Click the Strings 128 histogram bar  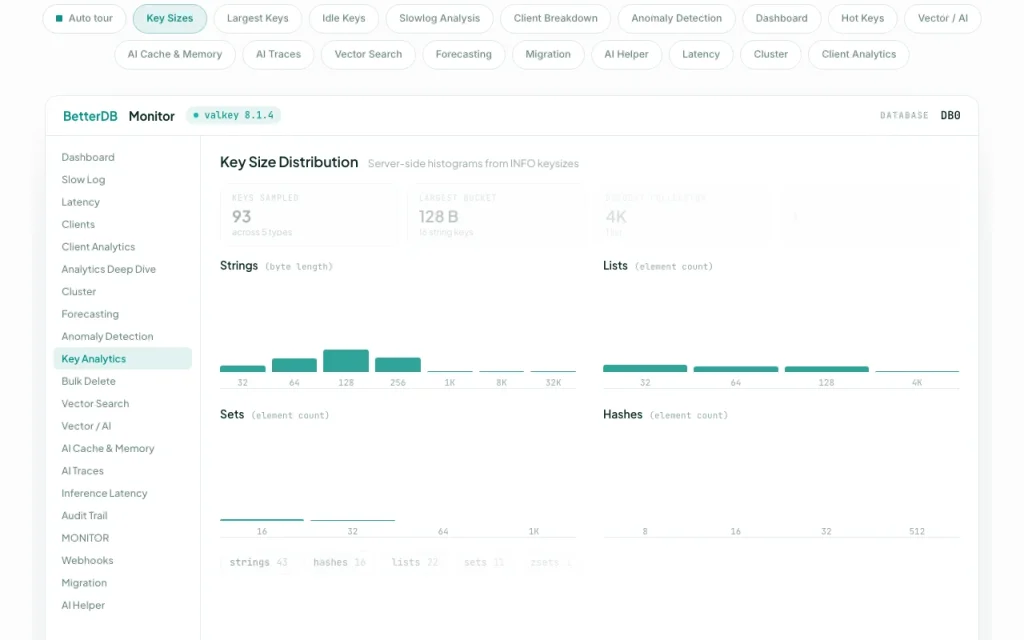[x=345, y=361]
